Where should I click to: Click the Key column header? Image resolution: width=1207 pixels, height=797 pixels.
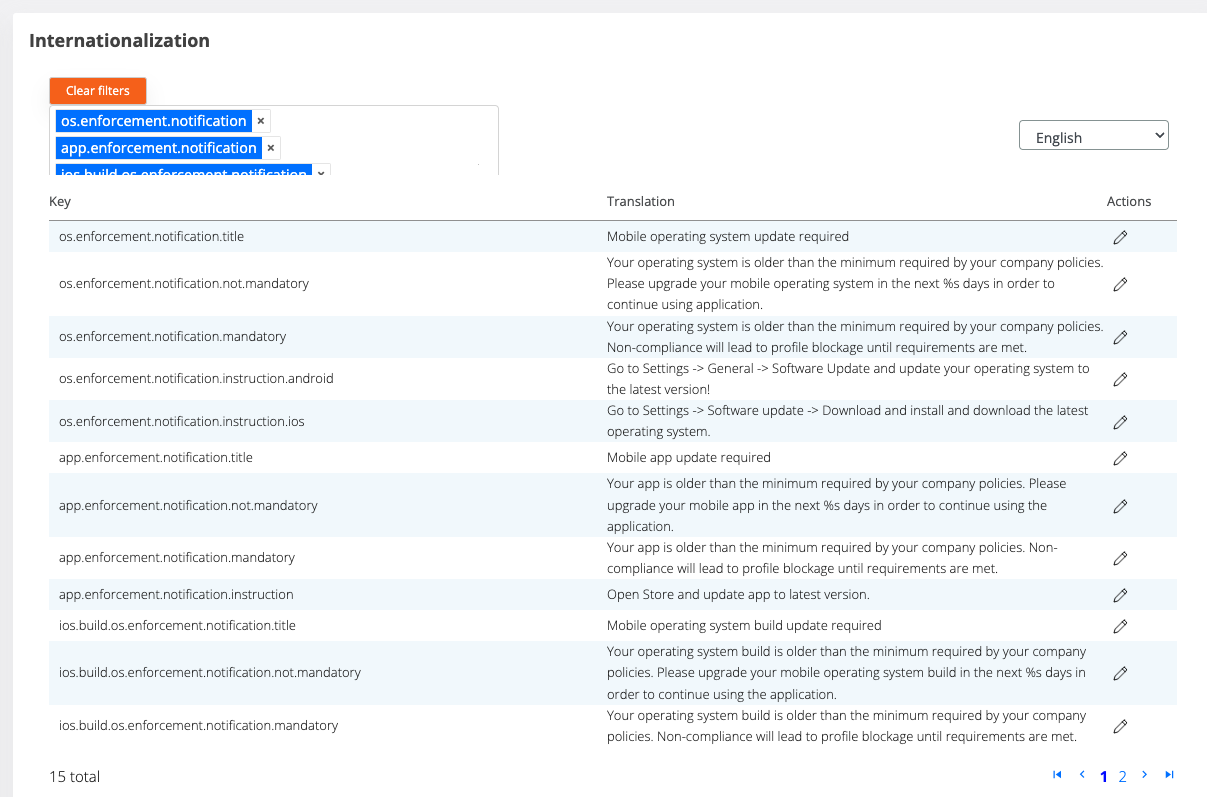tap(60, 202)
